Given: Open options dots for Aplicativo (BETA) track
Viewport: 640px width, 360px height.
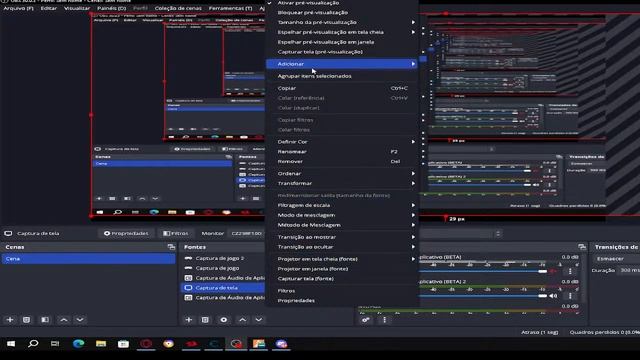Looking at the screenshot, I should [x=570, y=271].
